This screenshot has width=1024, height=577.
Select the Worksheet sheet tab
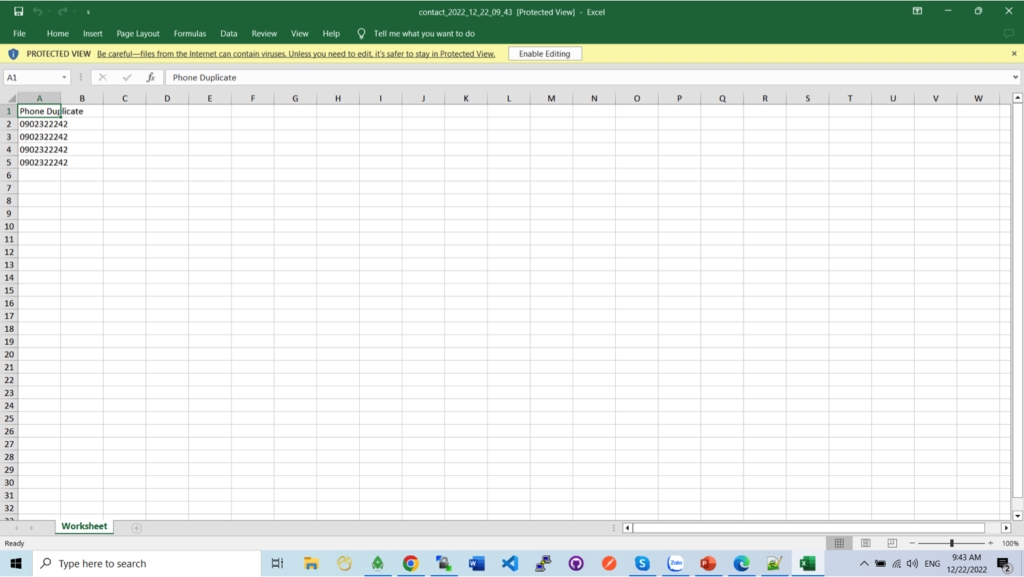tap(84, 526)
